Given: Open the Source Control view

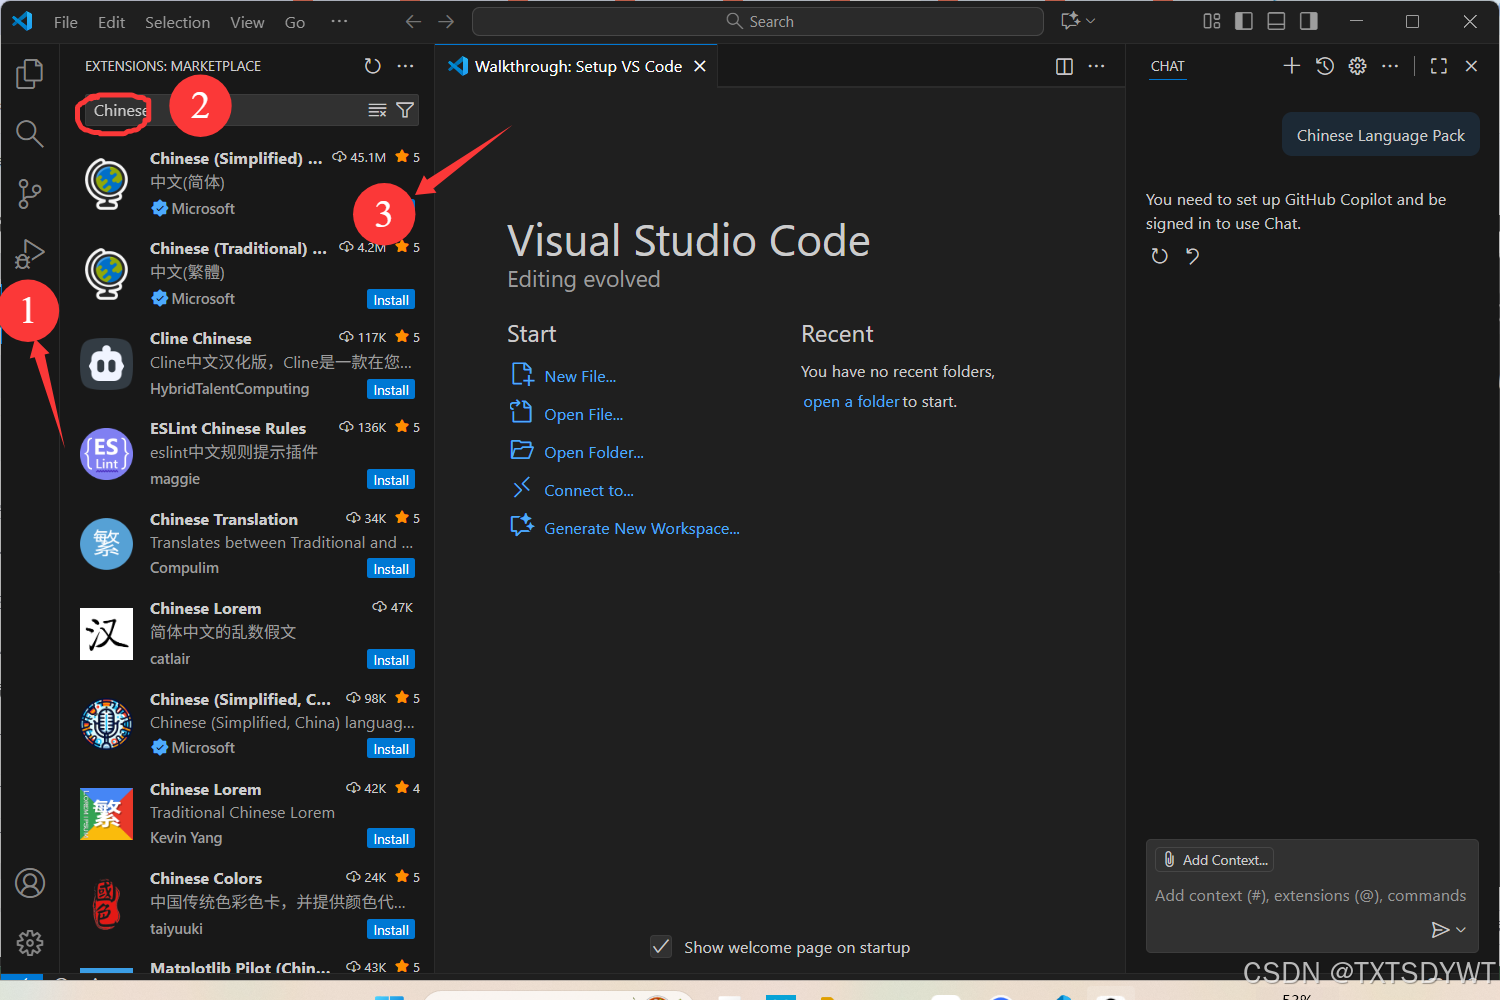Looking at the screenshot, I should 30,194.
